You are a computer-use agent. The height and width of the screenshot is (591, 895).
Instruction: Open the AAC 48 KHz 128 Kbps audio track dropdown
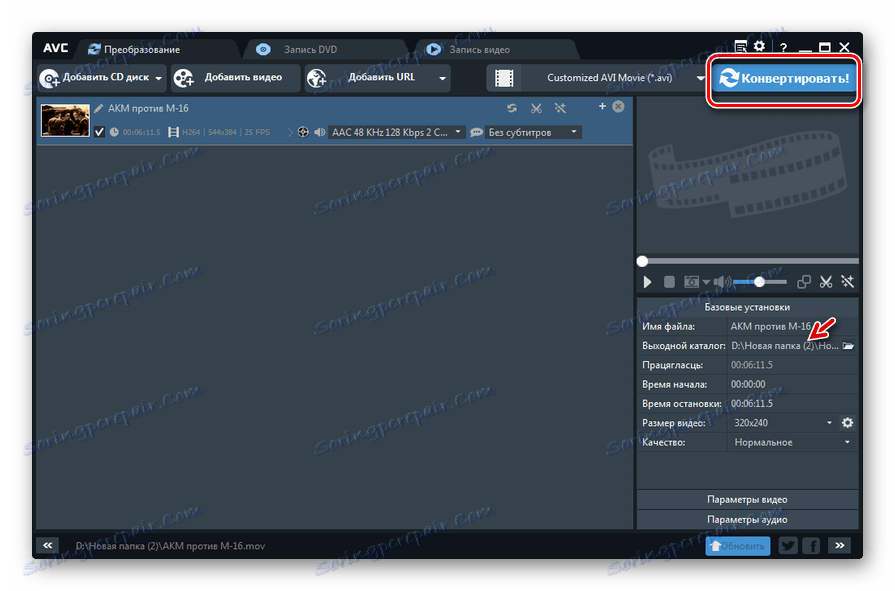(x=396, y=132)
